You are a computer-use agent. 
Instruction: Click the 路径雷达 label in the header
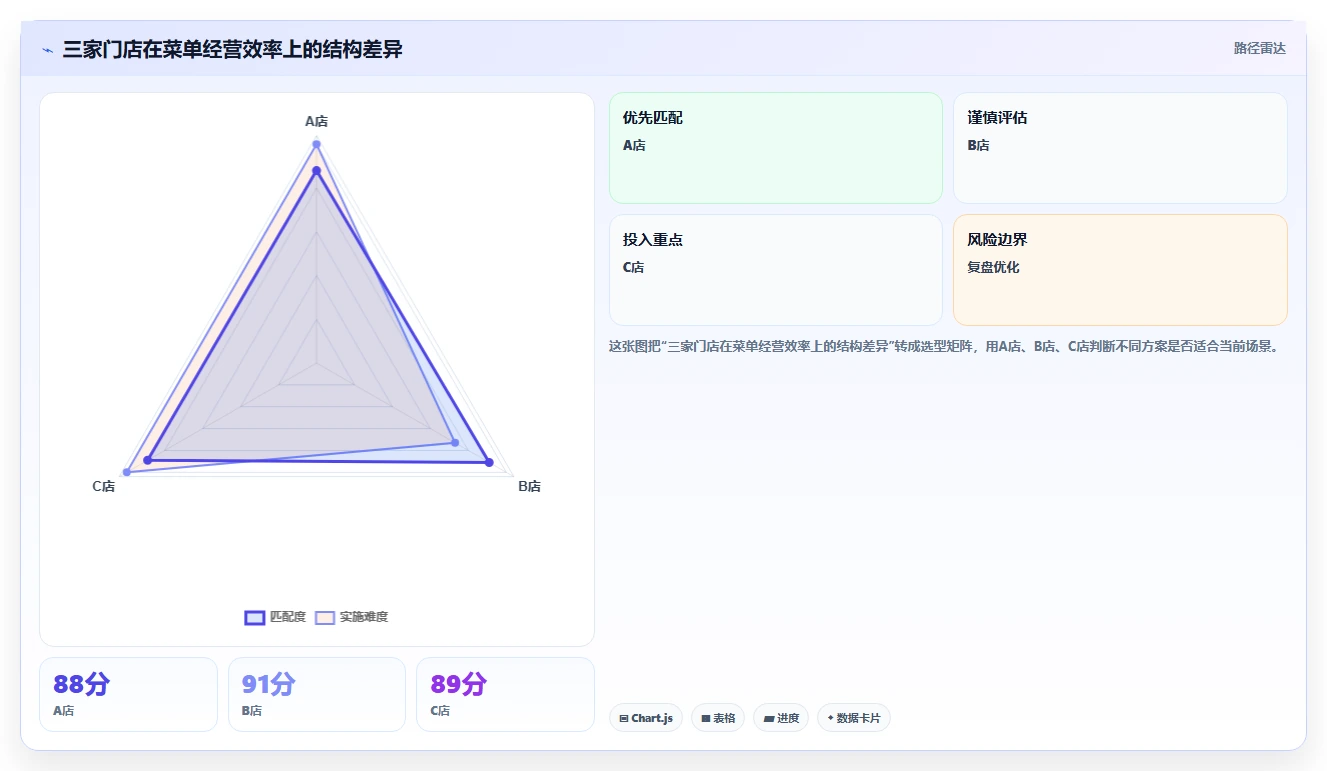tap(1260, 48)
